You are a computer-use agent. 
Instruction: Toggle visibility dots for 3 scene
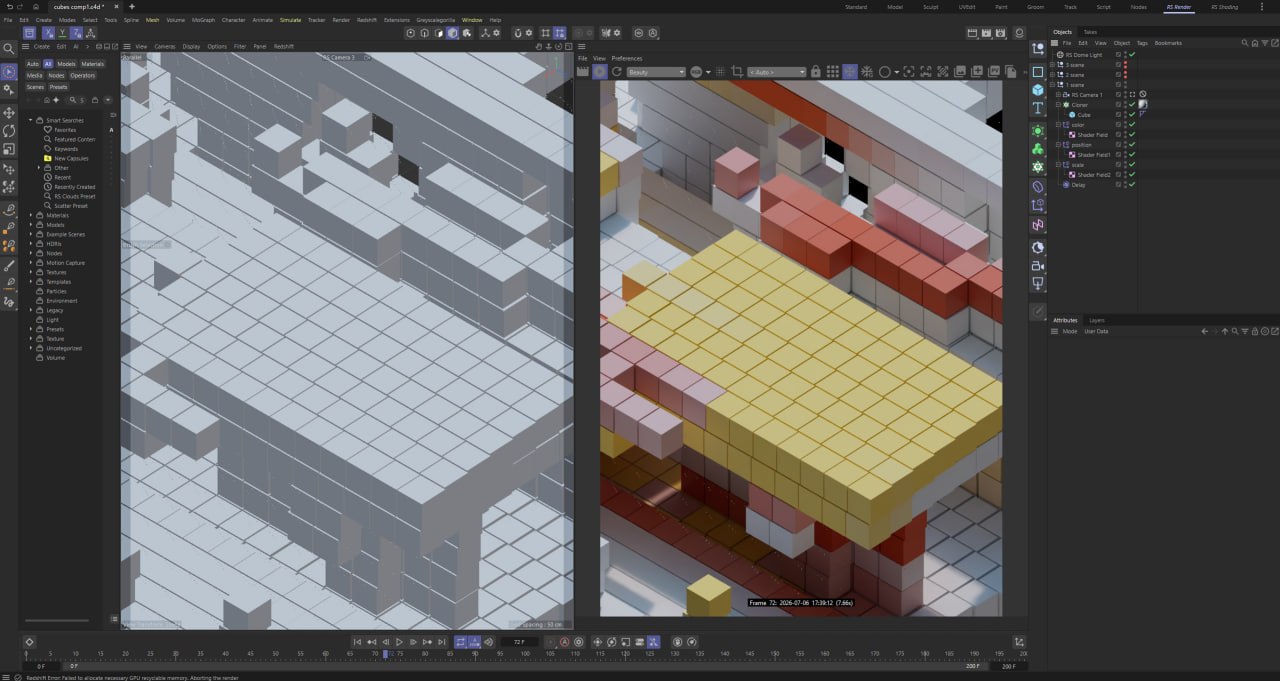coord(1125,65)
